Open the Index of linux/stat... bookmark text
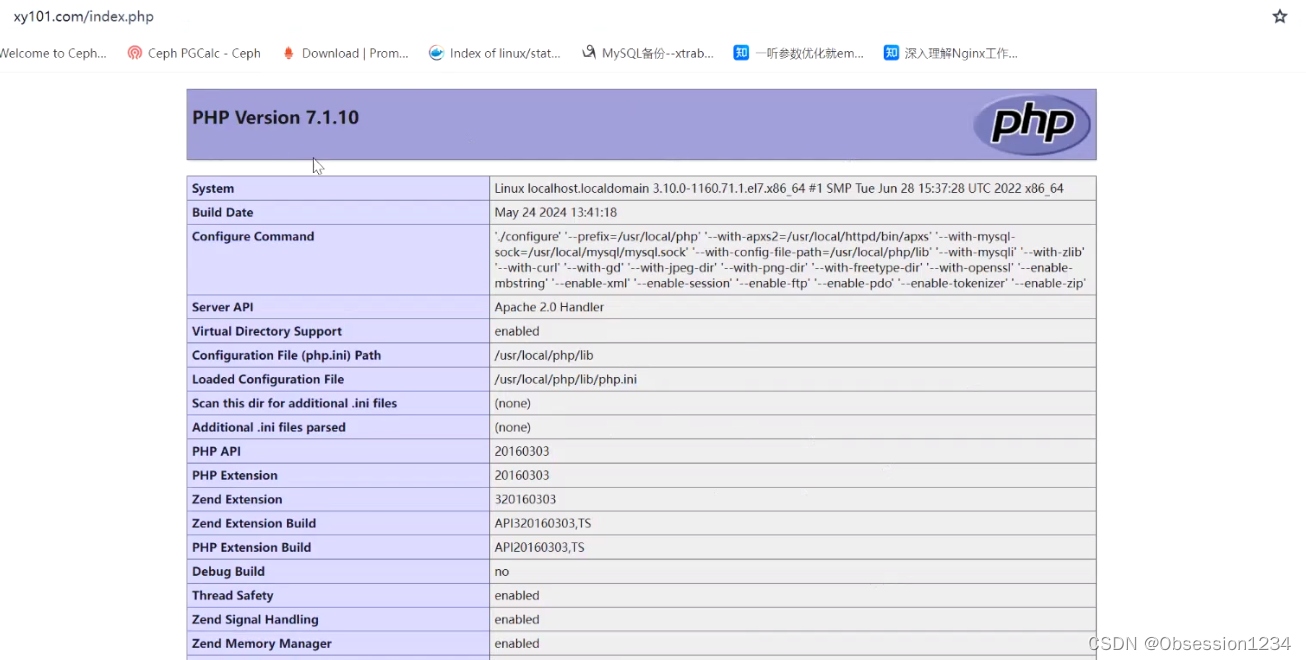 coord(505,54)
